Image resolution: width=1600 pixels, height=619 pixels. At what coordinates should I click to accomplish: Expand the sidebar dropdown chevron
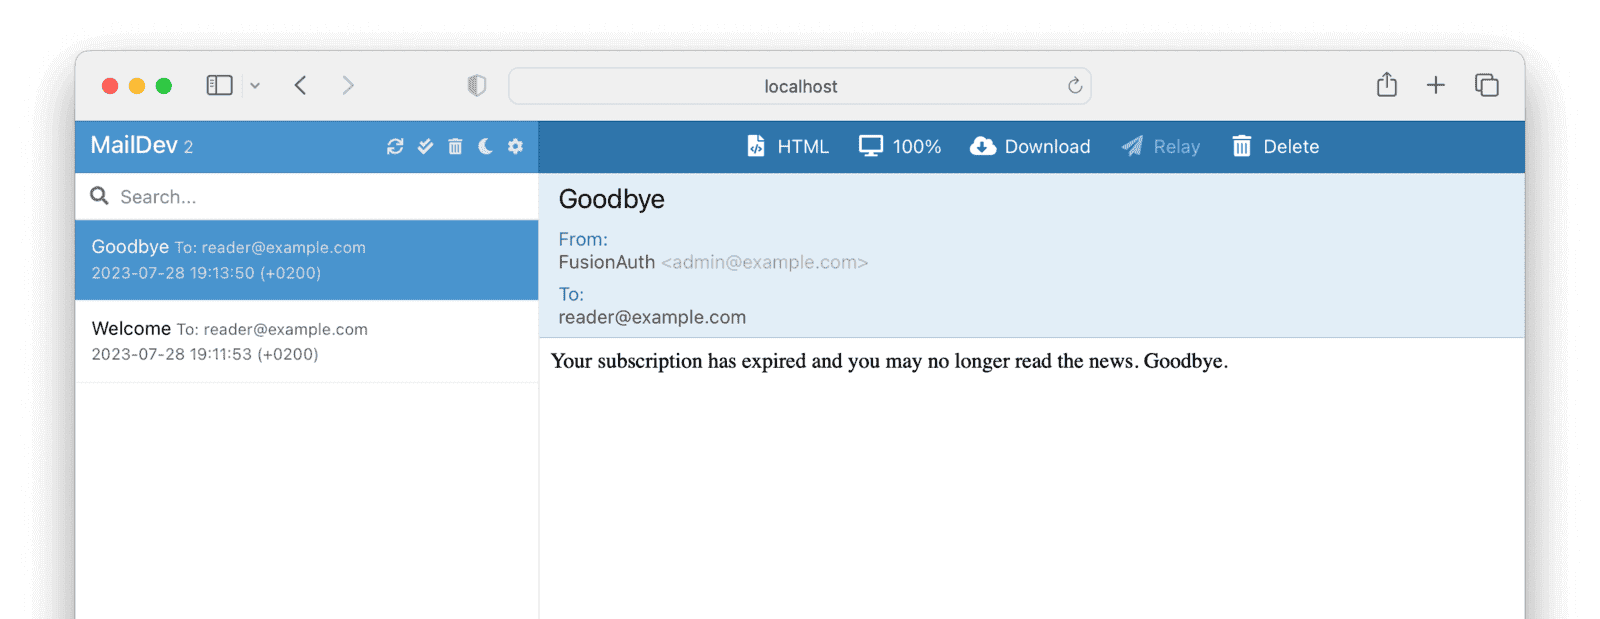click(x=255, y=86)
